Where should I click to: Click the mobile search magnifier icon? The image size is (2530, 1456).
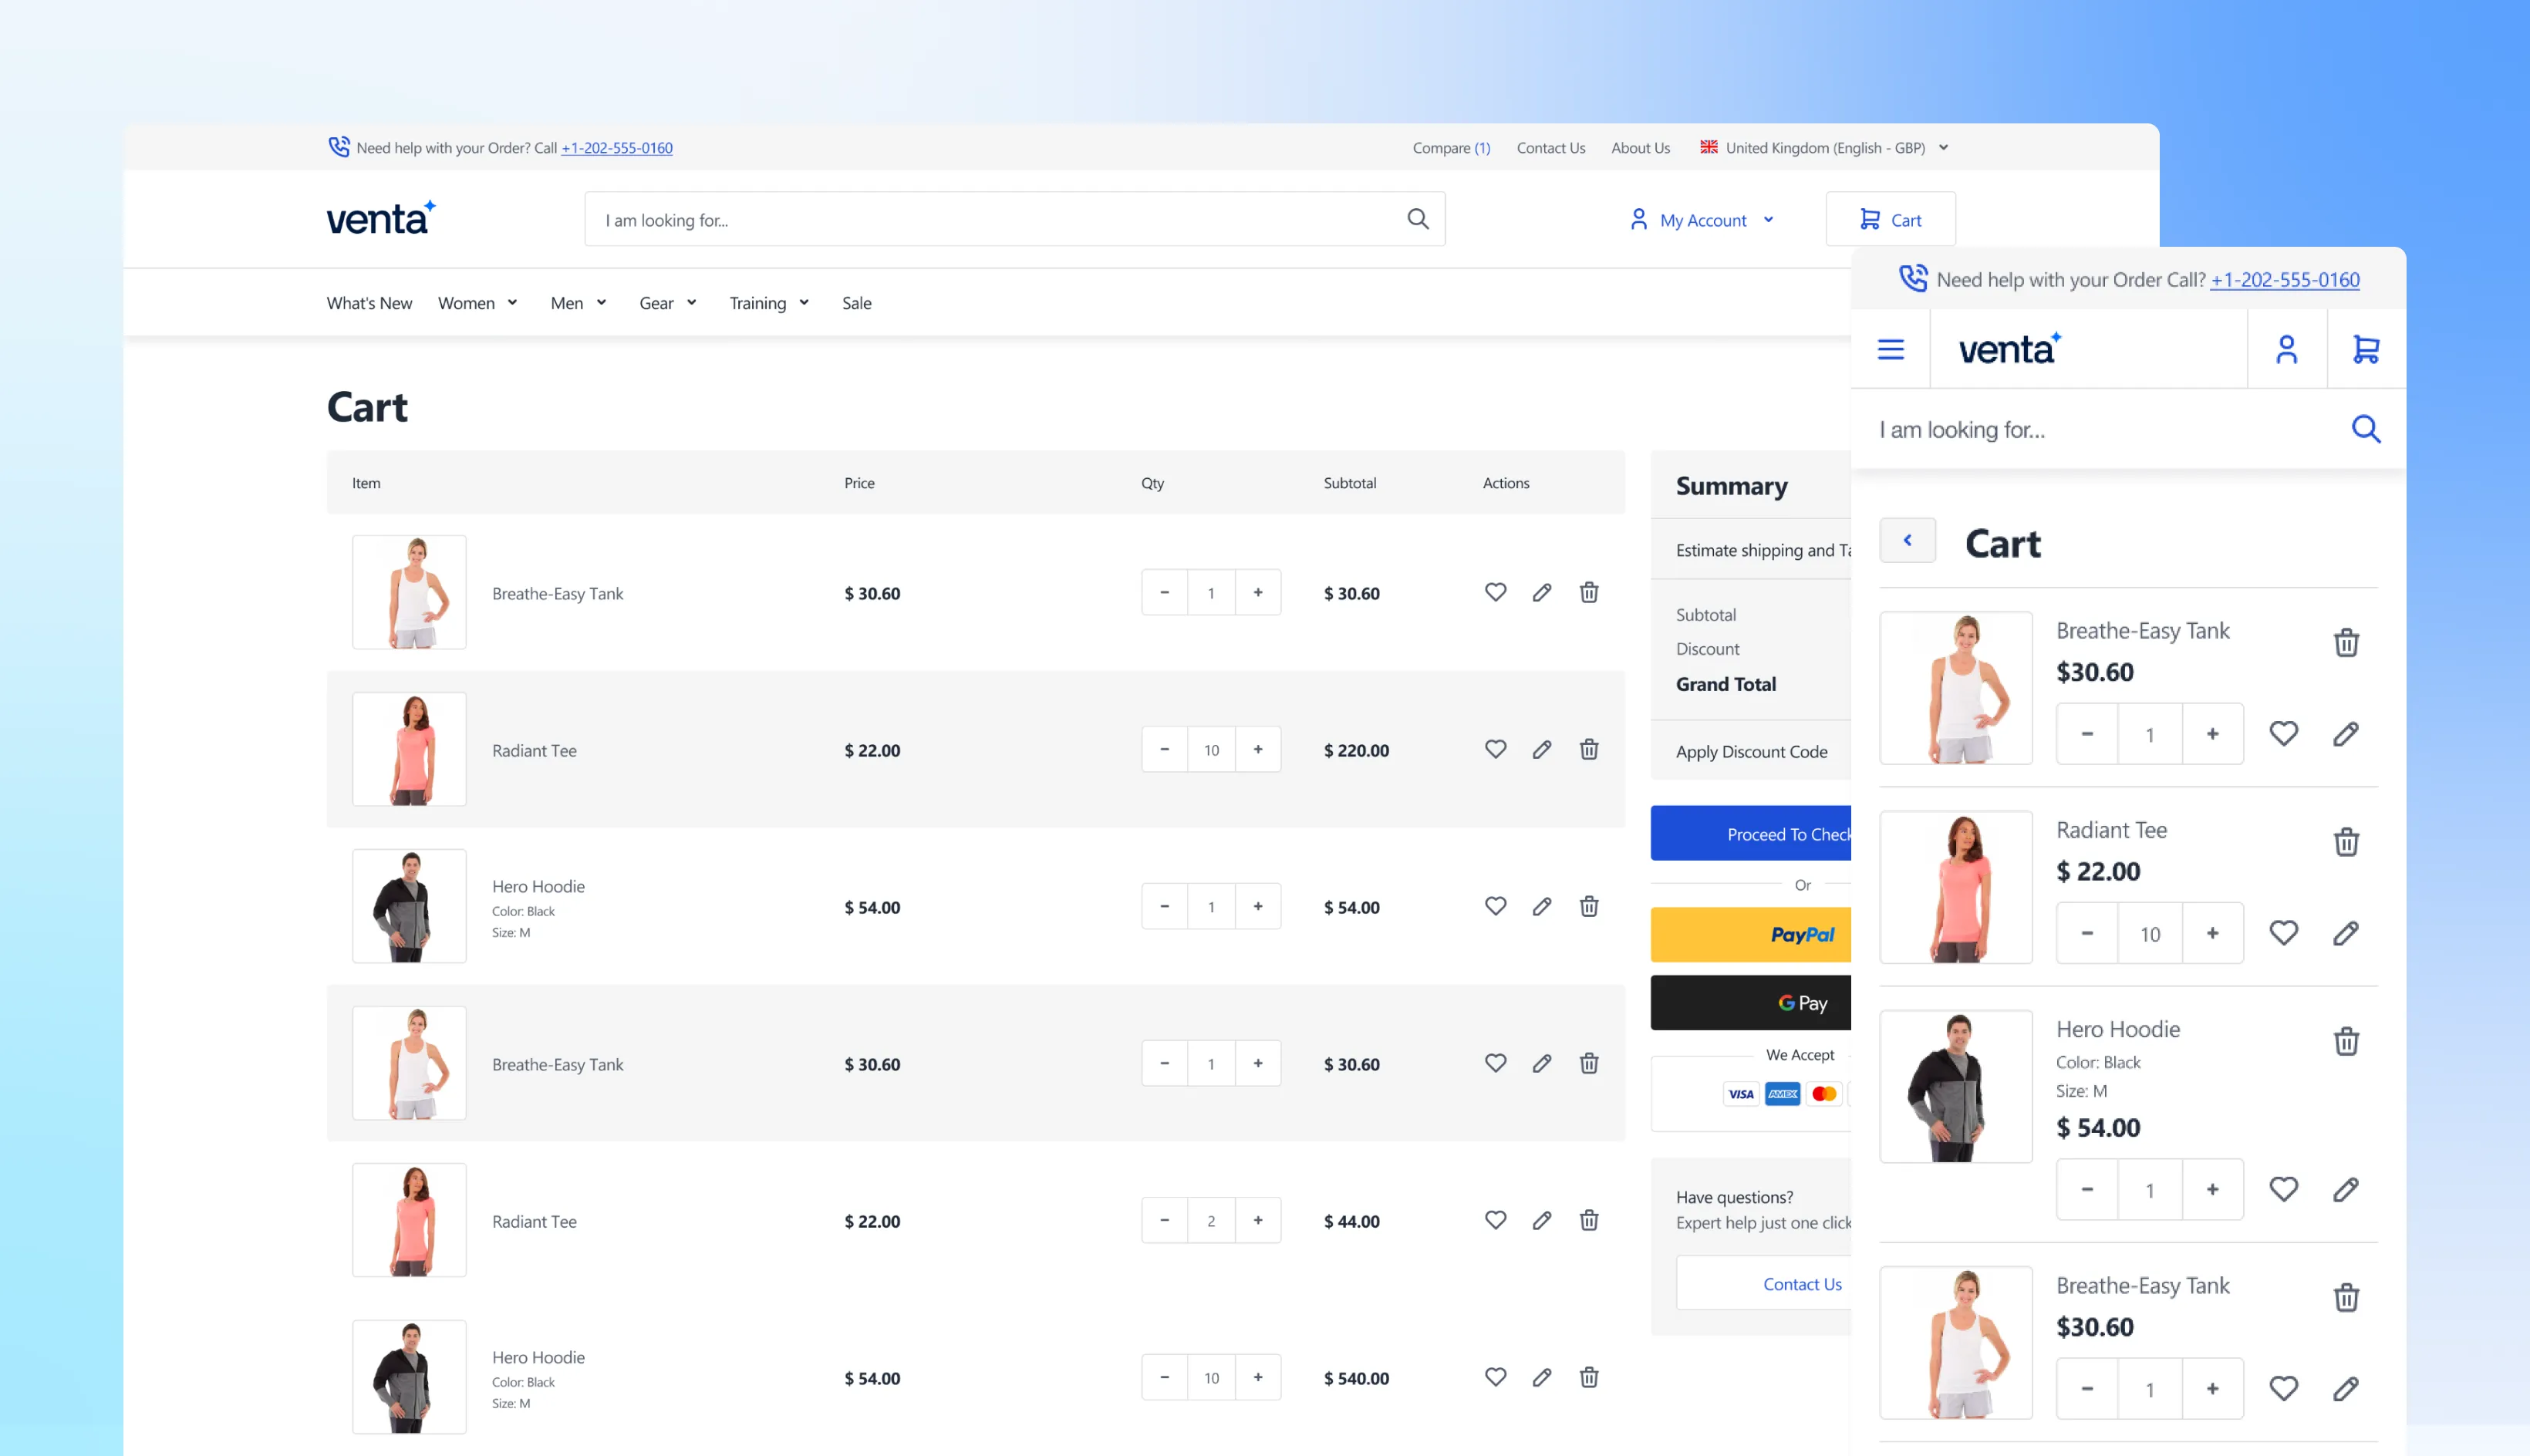2365,429
